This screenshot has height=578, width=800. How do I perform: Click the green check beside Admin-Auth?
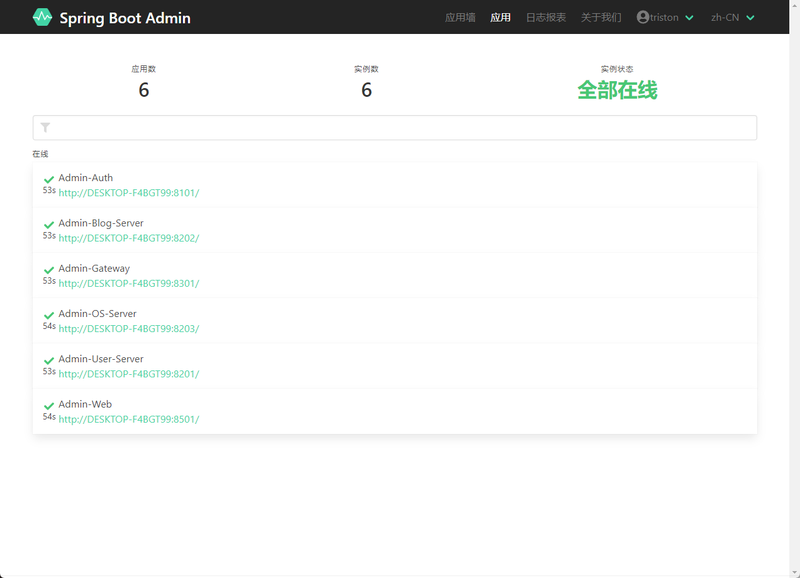pos(49,179)
